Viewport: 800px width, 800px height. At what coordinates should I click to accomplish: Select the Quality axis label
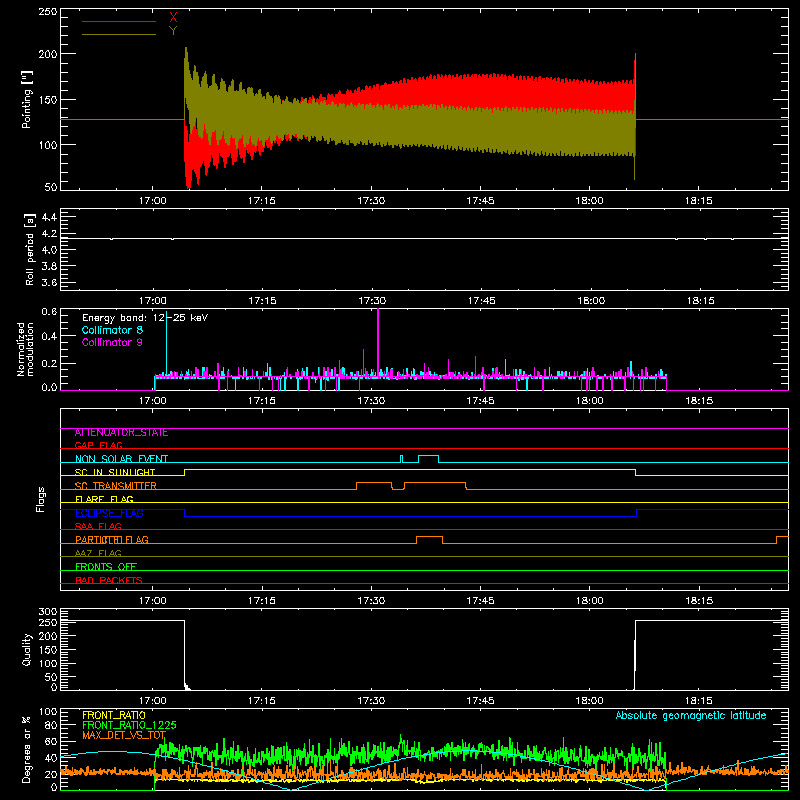tap(27, 649)
